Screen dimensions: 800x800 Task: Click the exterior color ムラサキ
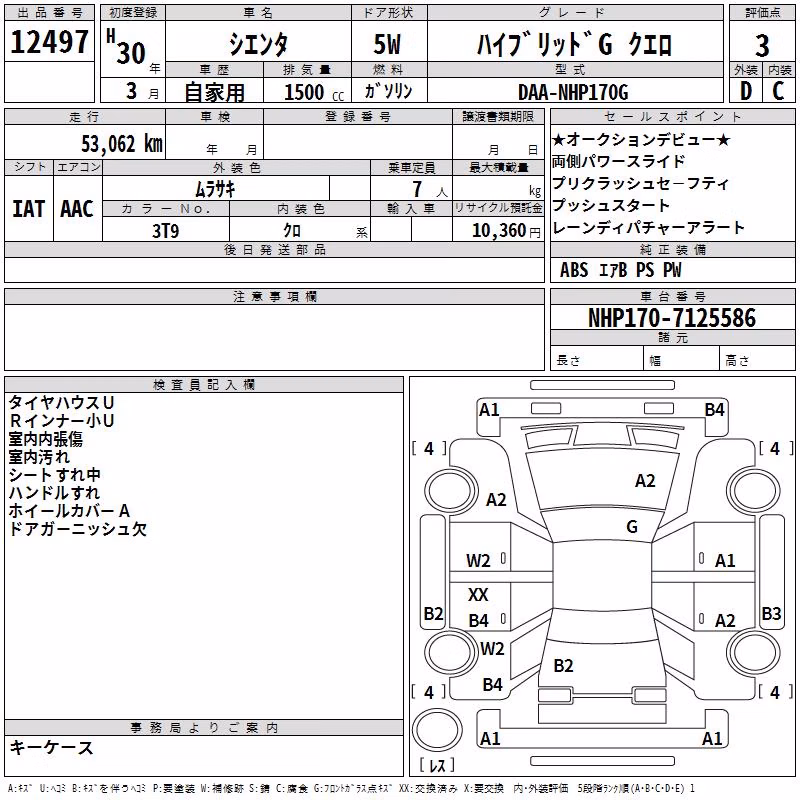click(x=215, y=189)
